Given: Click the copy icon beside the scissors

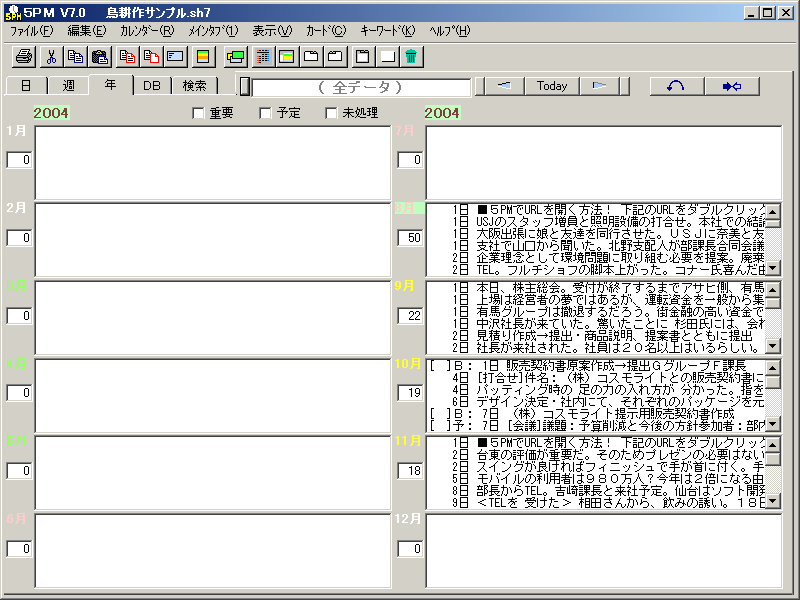Looking at the screenshot, I should [76, 57].
